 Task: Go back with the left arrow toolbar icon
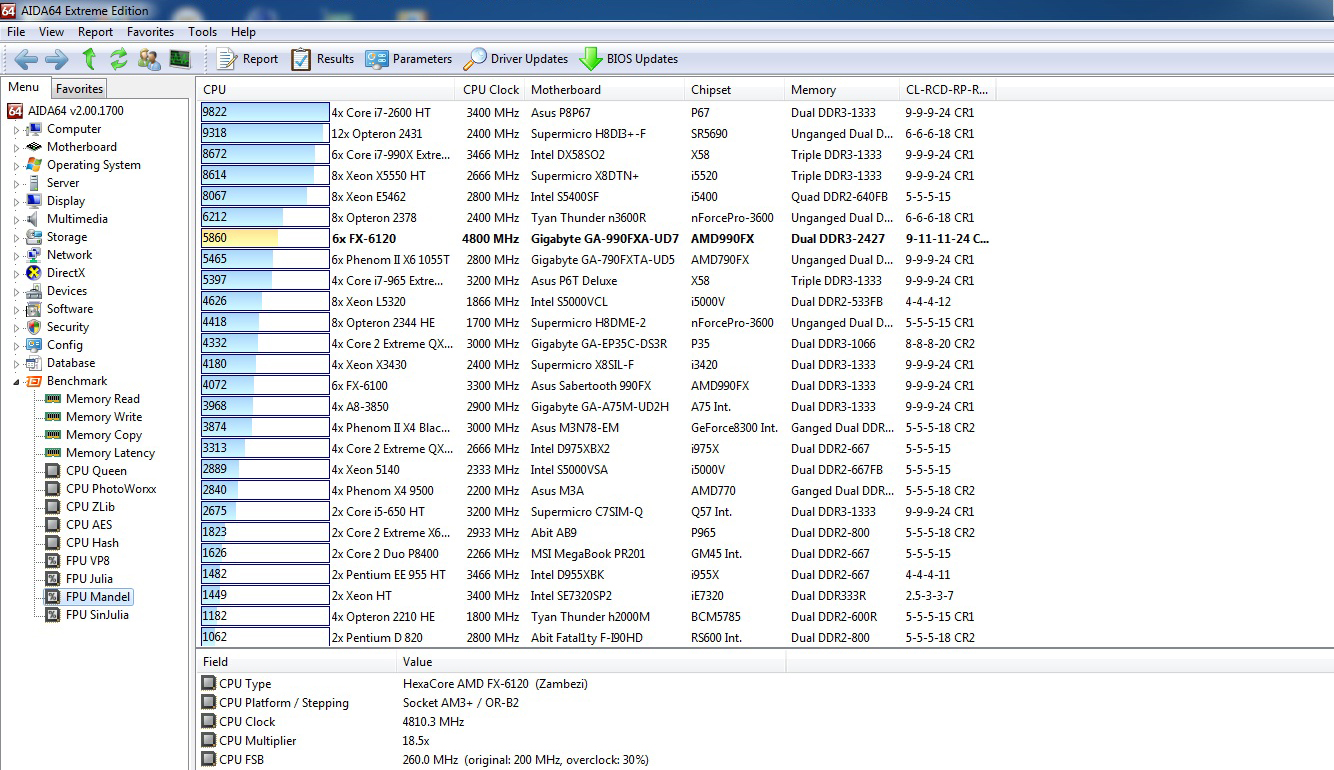coord(26,59)
